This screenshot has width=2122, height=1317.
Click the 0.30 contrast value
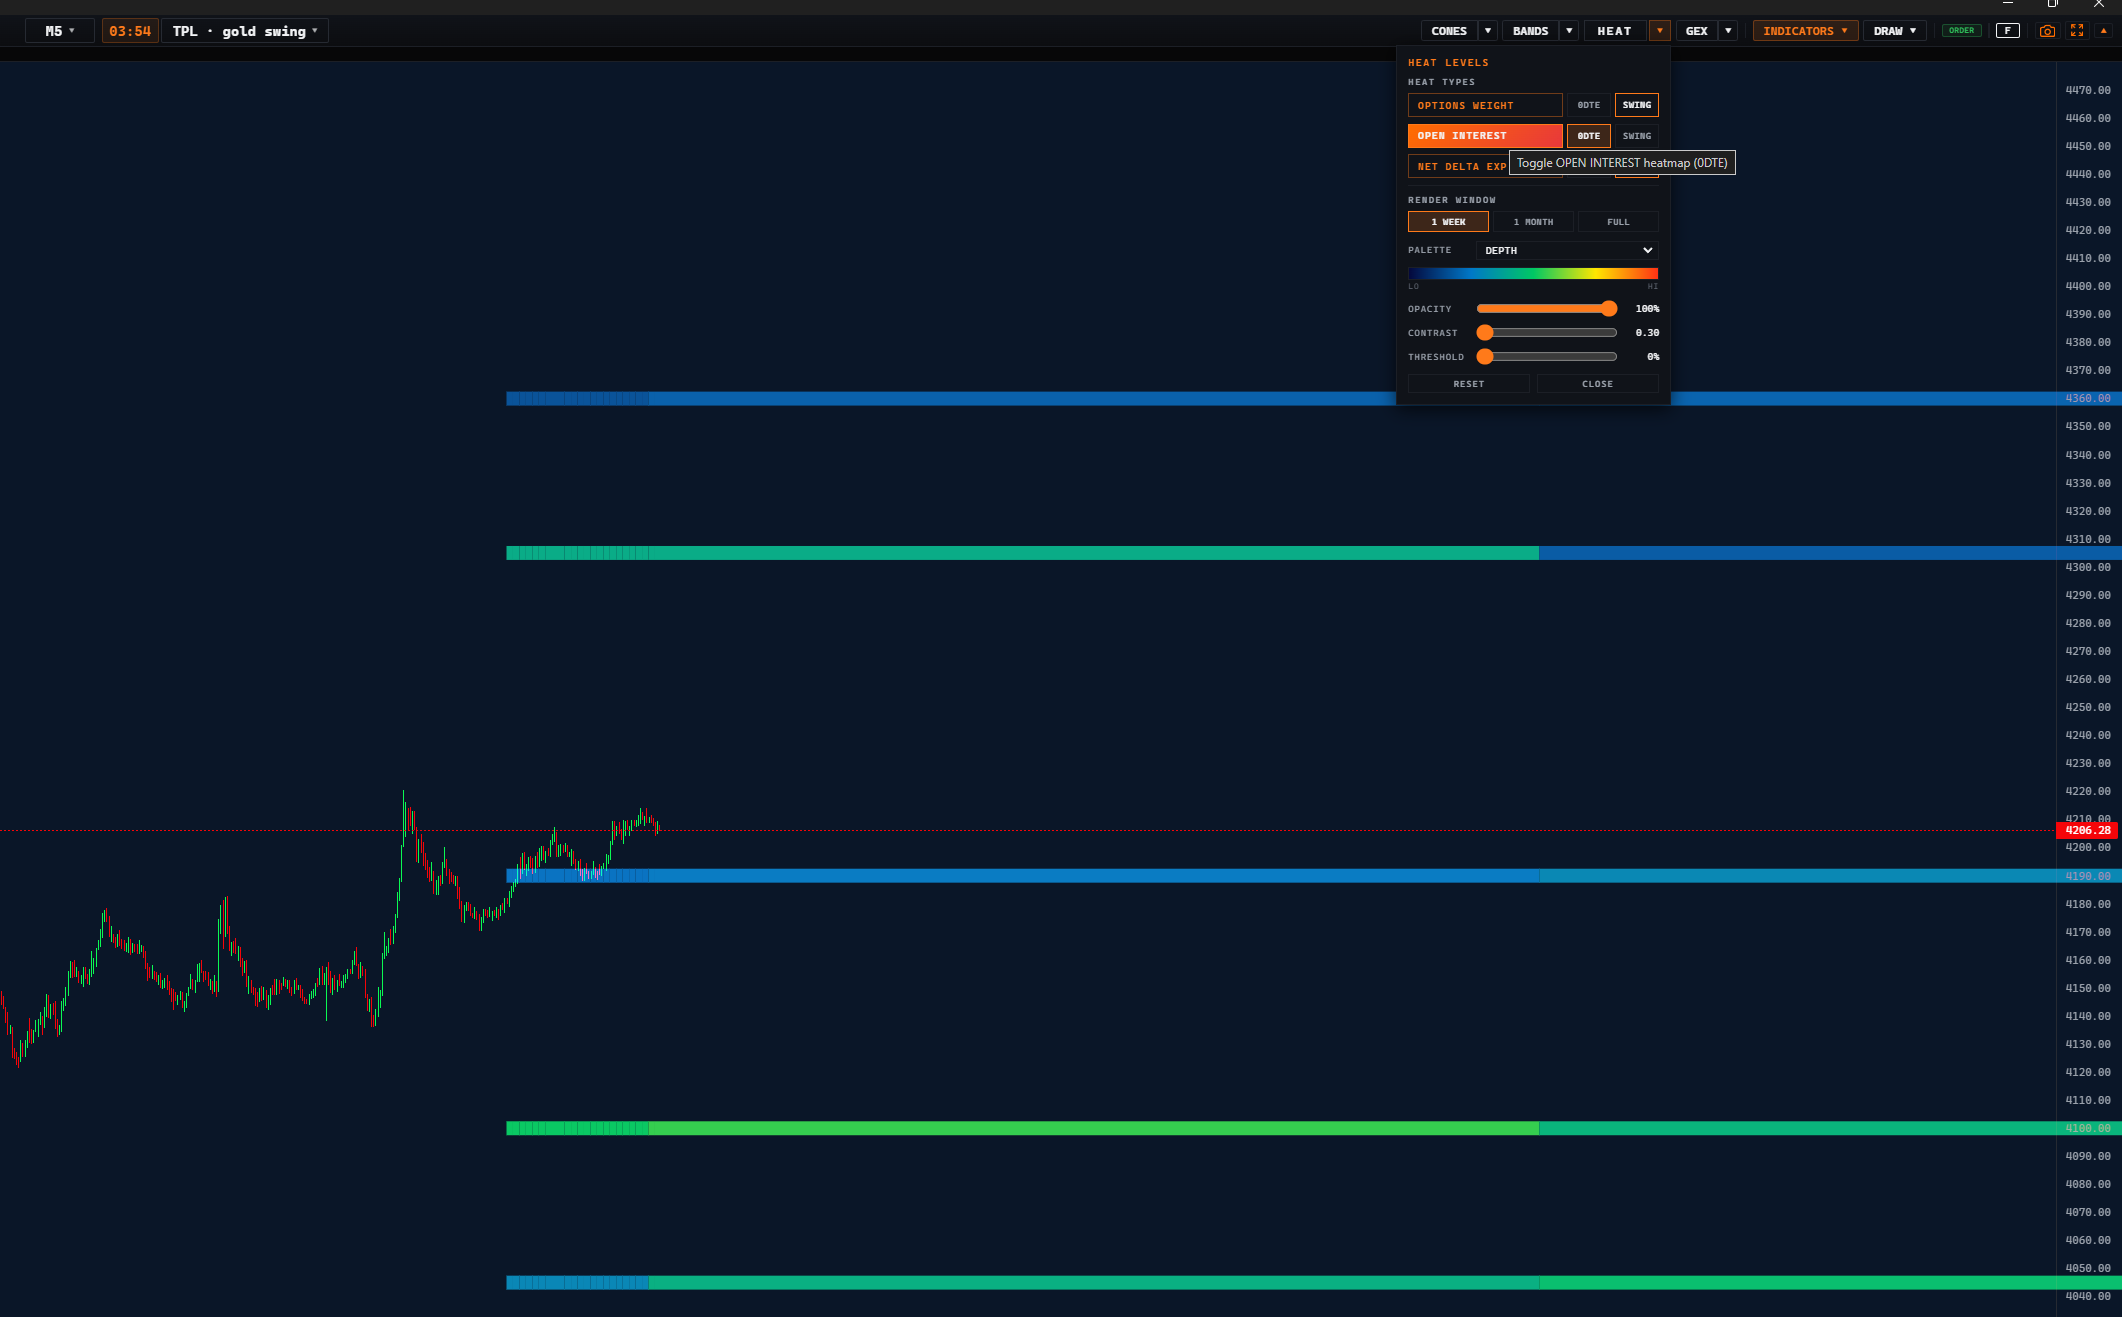1647,333
